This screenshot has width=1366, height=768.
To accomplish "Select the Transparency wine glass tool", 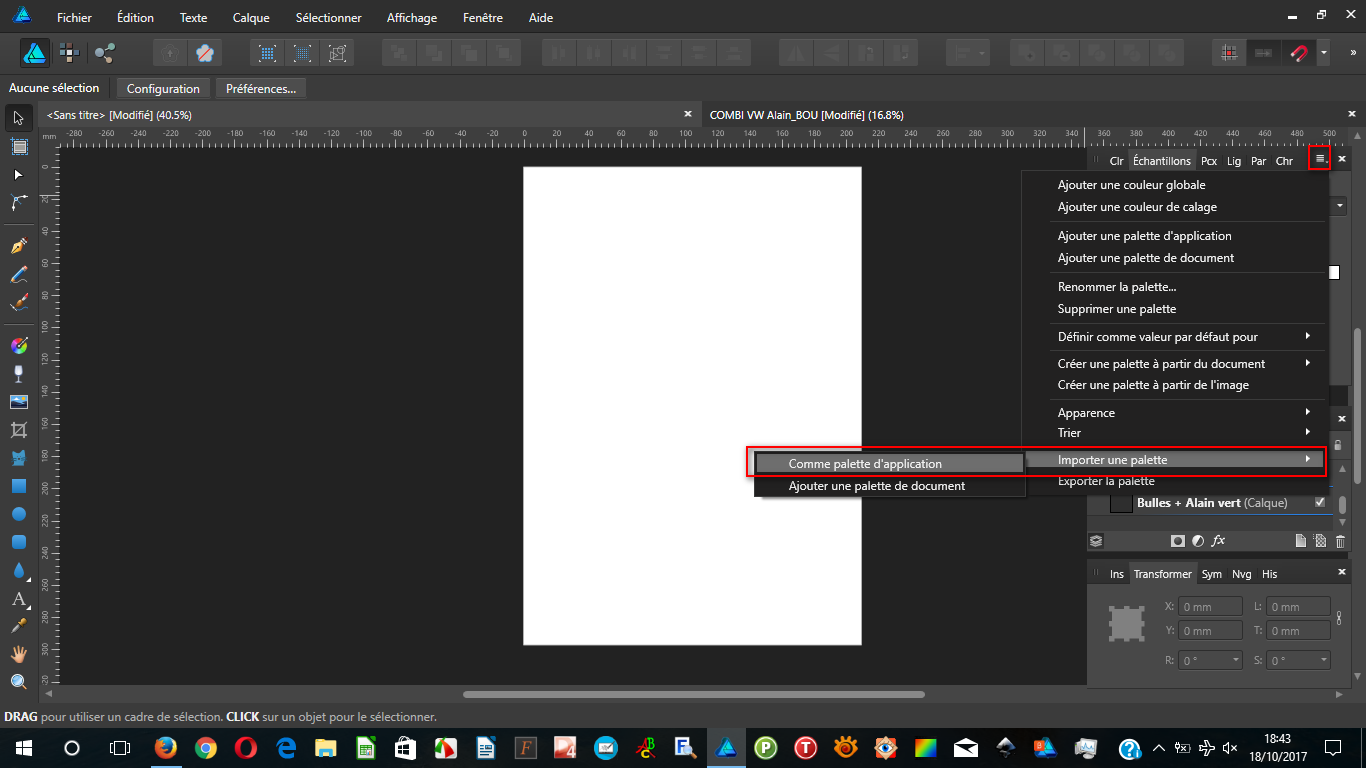I will (x=18, y=373).
